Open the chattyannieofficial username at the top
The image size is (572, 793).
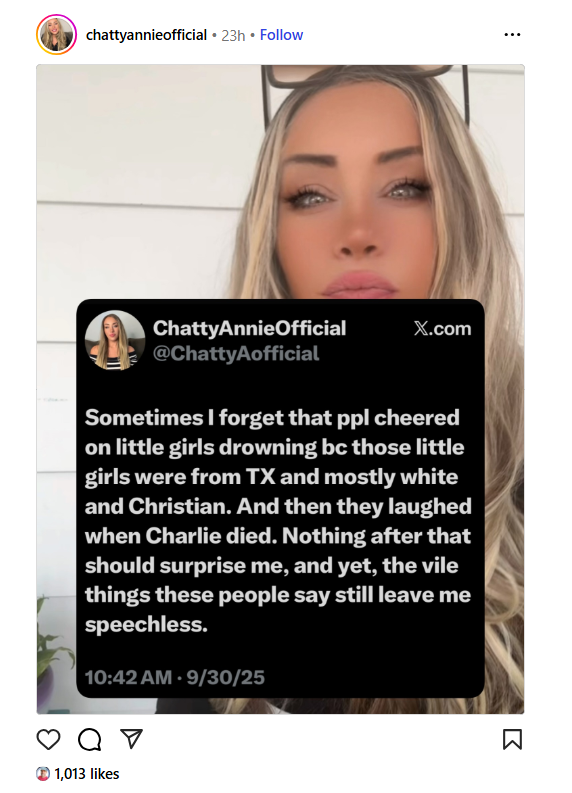tap(146, 35)
